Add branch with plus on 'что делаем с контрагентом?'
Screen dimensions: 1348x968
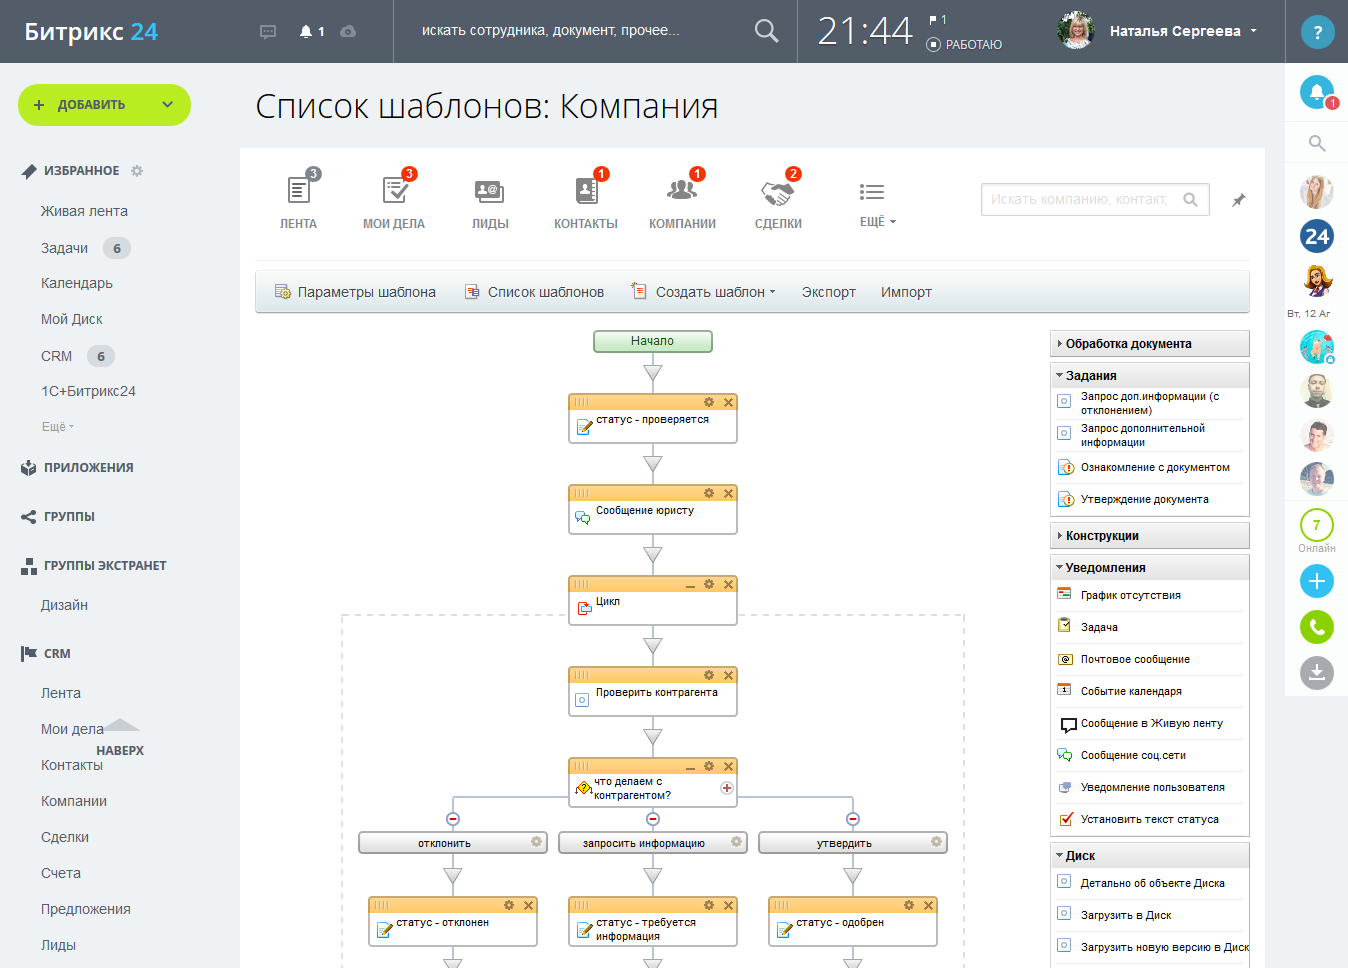point(727,788)
